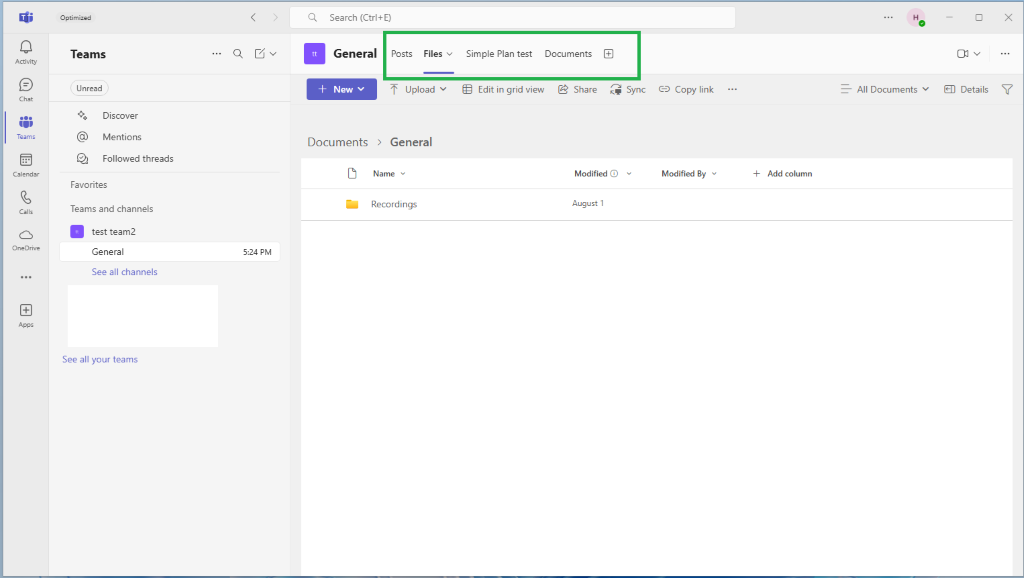Open the Documents tab
This screenshot has width=1024, height=578.
pos(568,54)
